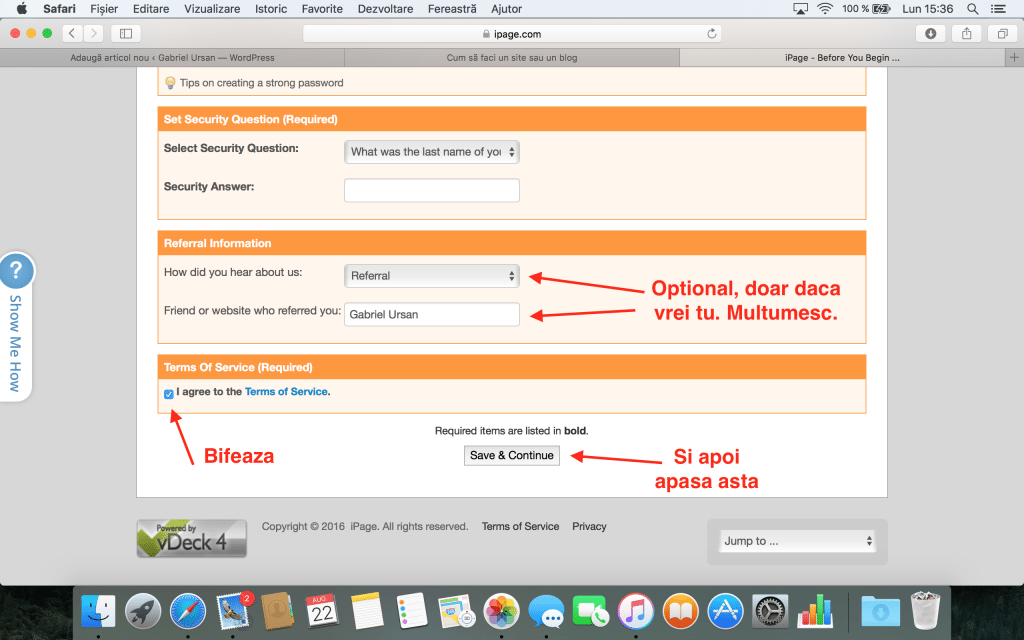
Task: Click the ipage.com address bar
Action: point(512,34)
